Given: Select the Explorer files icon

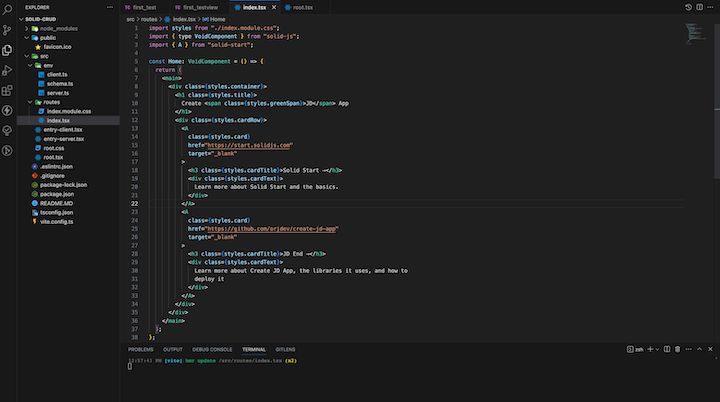Looking at the screenshot, I should point(7,50).
